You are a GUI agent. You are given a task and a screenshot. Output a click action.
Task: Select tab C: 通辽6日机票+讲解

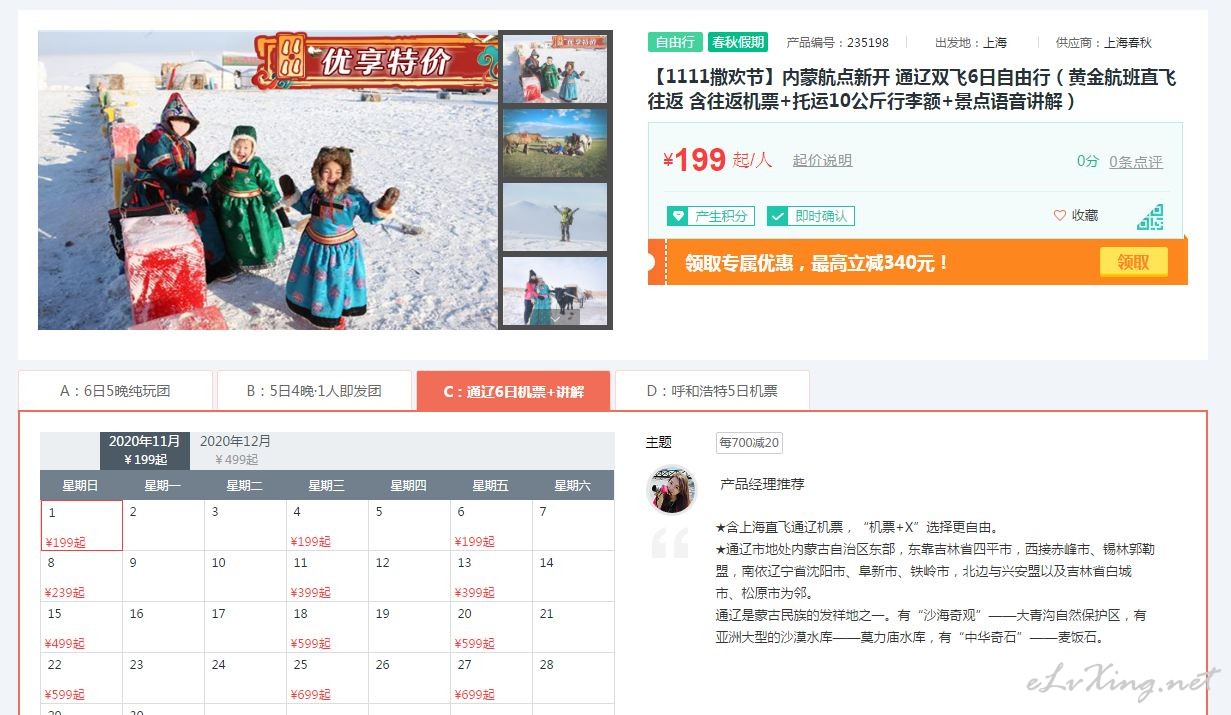pos(513,391)
